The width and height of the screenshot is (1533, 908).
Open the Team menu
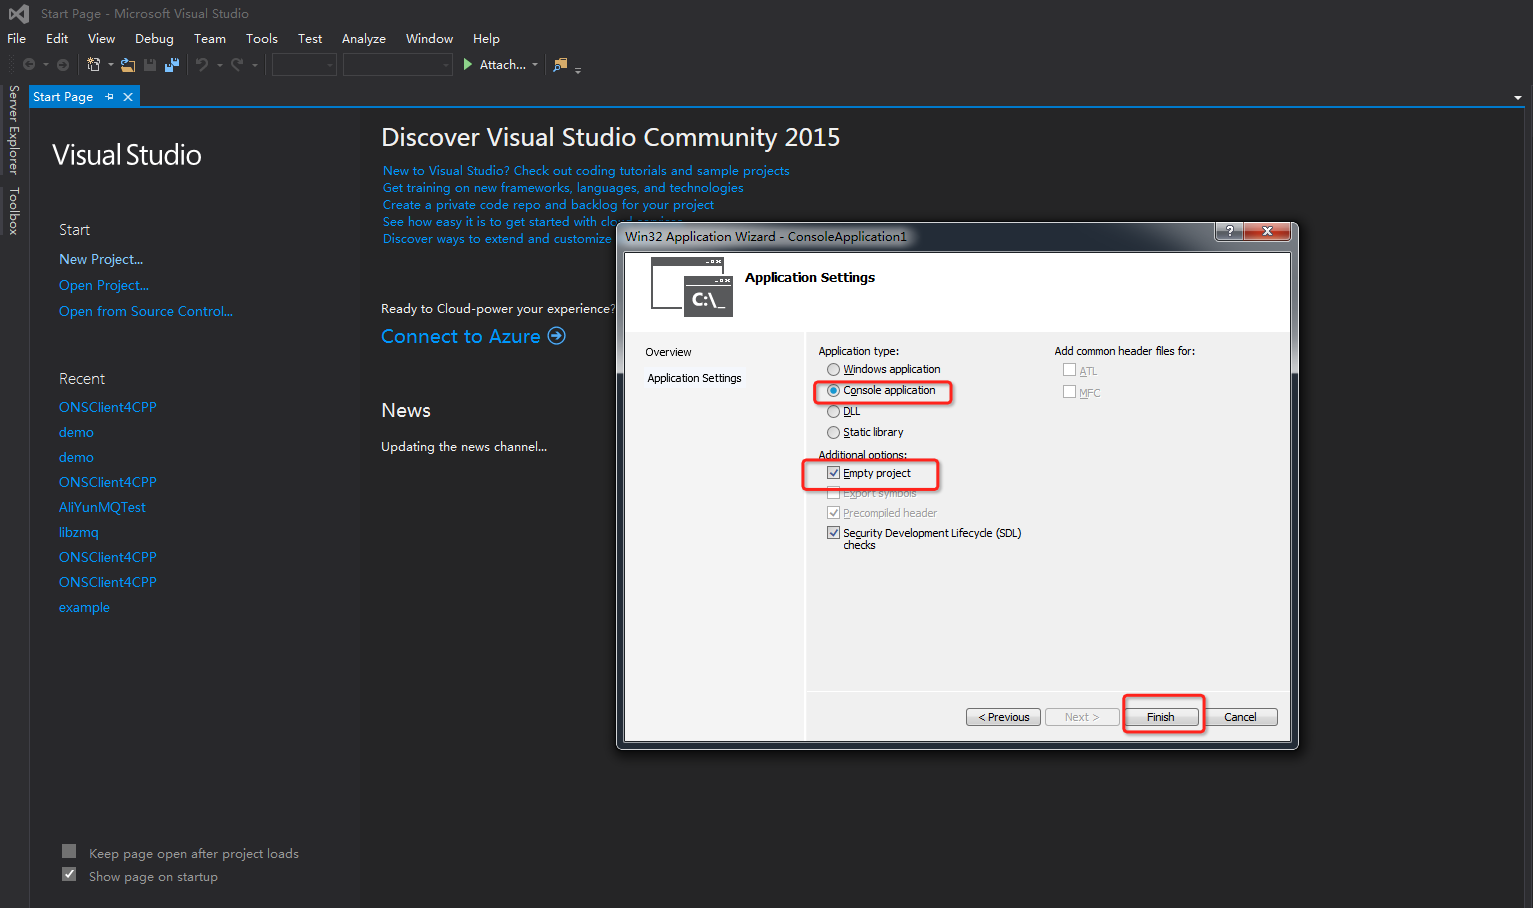click(210, 39)
